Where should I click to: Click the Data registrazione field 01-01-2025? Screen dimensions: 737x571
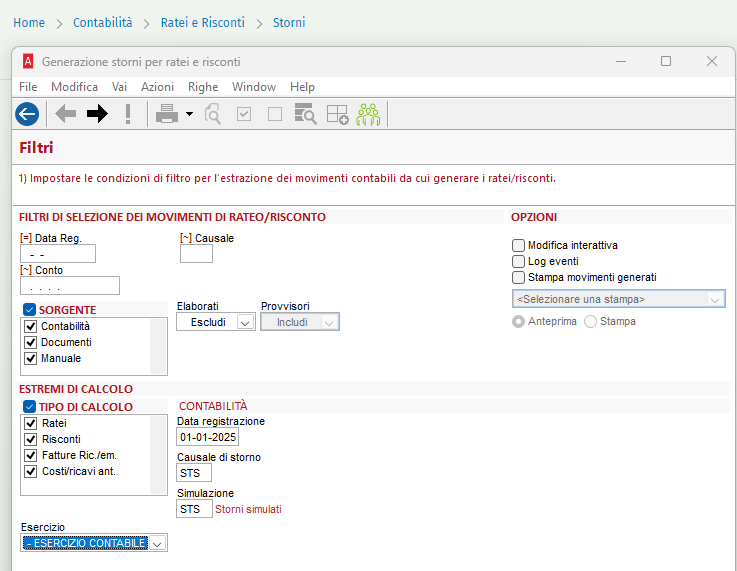click(208, 437)
